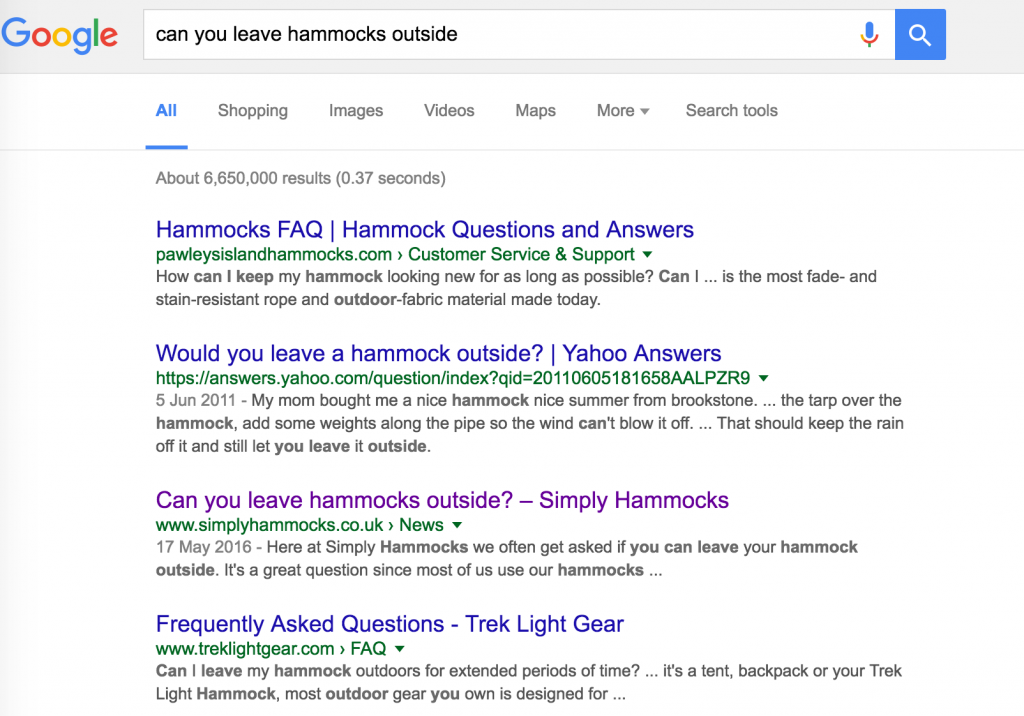The width and height of the screenshot is (1024, 716).
Task: Expand the More dropdown menu
Action: (623, 111)
